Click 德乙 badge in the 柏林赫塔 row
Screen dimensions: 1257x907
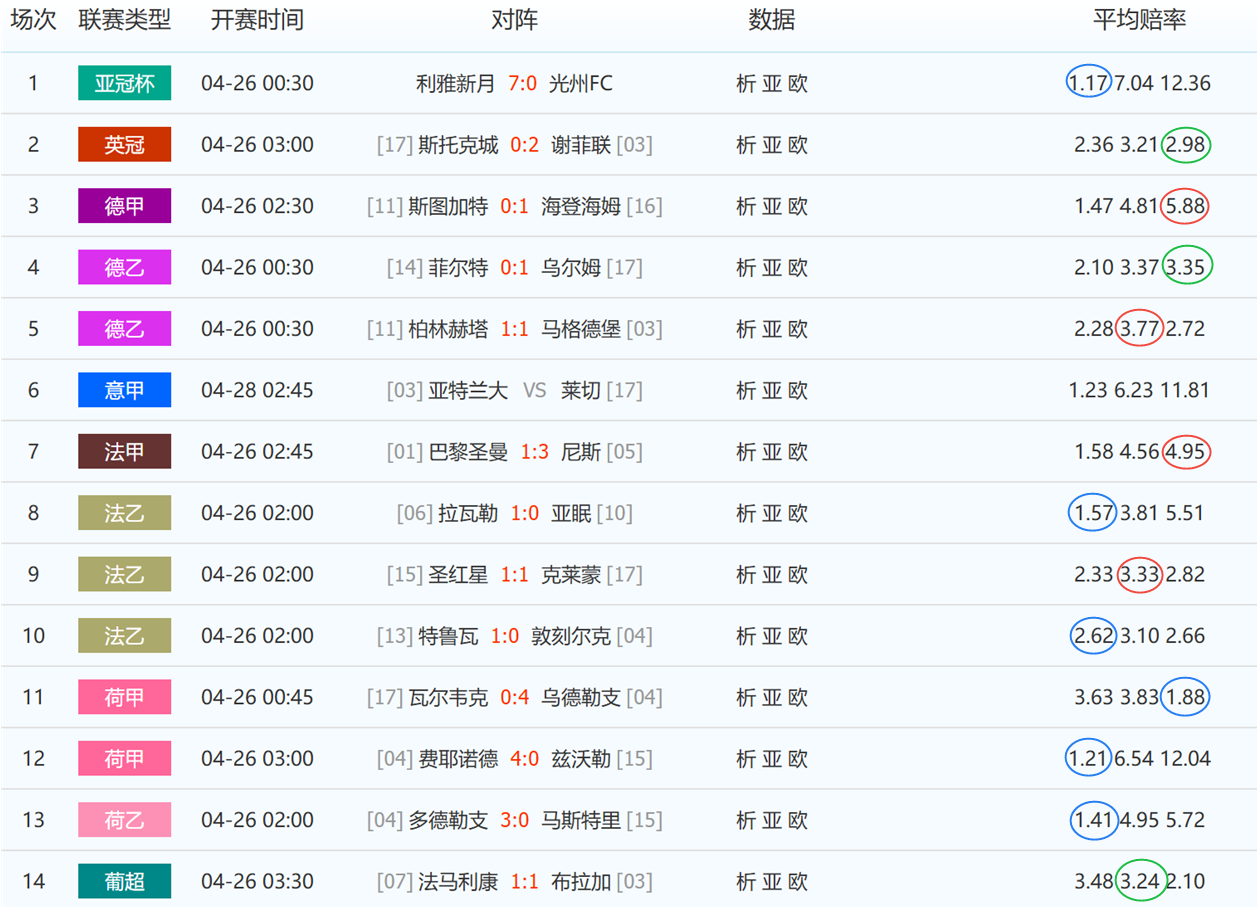pyautogui.click(x=124, y=328)
